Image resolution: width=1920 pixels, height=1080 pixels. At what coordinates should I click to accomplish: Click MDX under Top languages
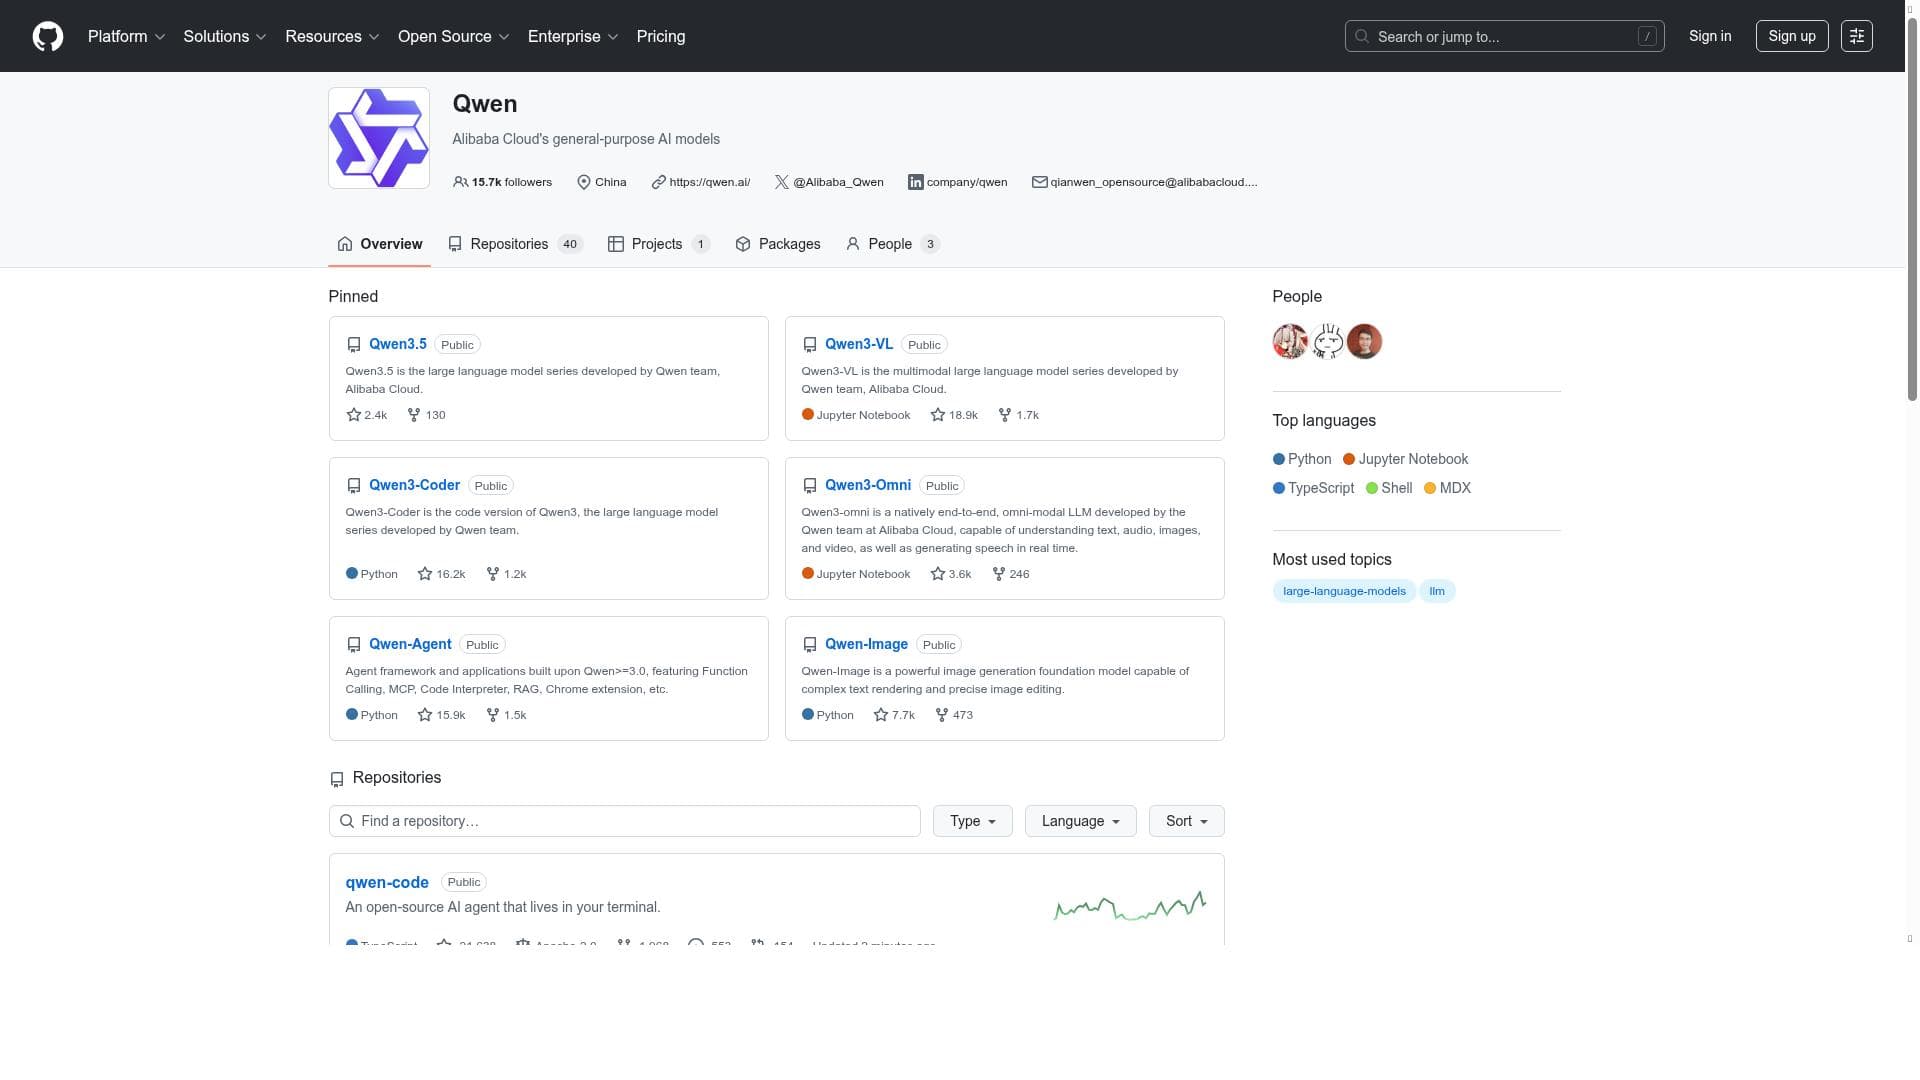[x=1447, y=488]
